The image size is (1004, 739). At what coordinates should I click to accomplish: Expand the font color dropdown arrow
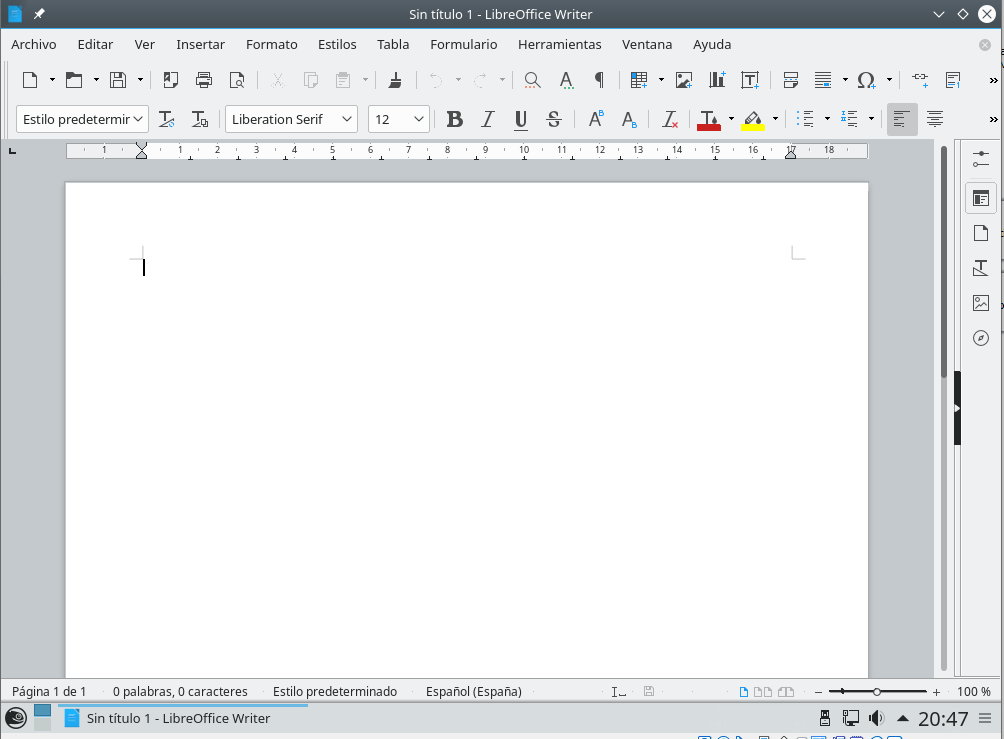(731, 119)
